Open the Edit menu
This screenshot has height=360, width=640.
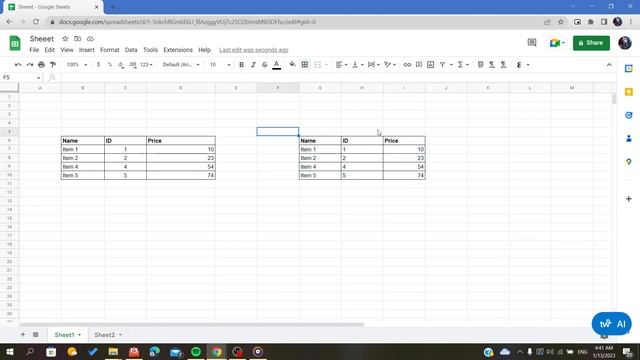[49, 50]
